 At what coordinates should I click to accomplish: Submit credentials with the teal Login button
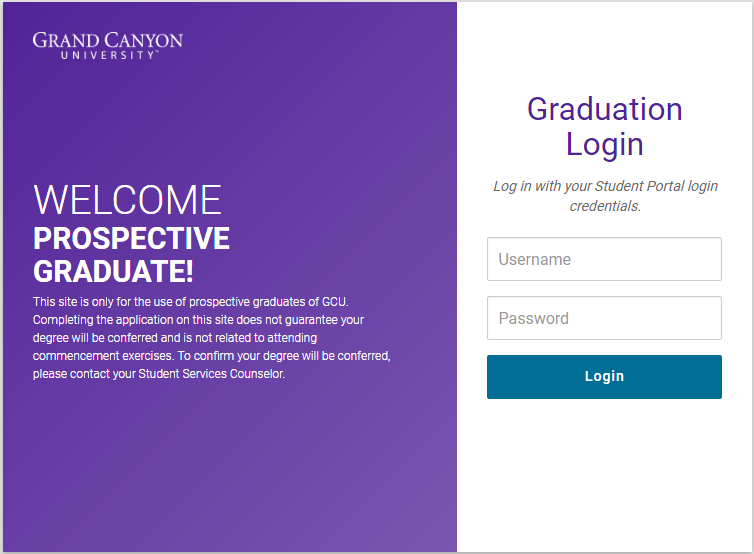[604, 377]
